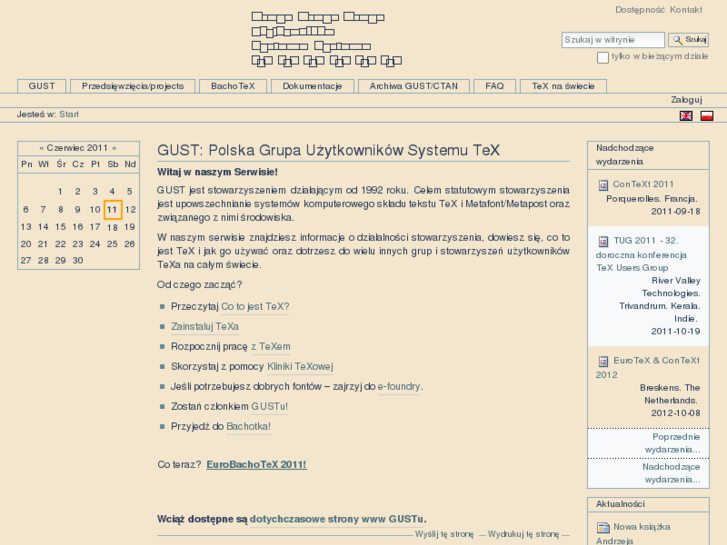Click the Aktualności panel header
Screen dimensions: 727x545
pyautogui.click(x=648, y=504)
